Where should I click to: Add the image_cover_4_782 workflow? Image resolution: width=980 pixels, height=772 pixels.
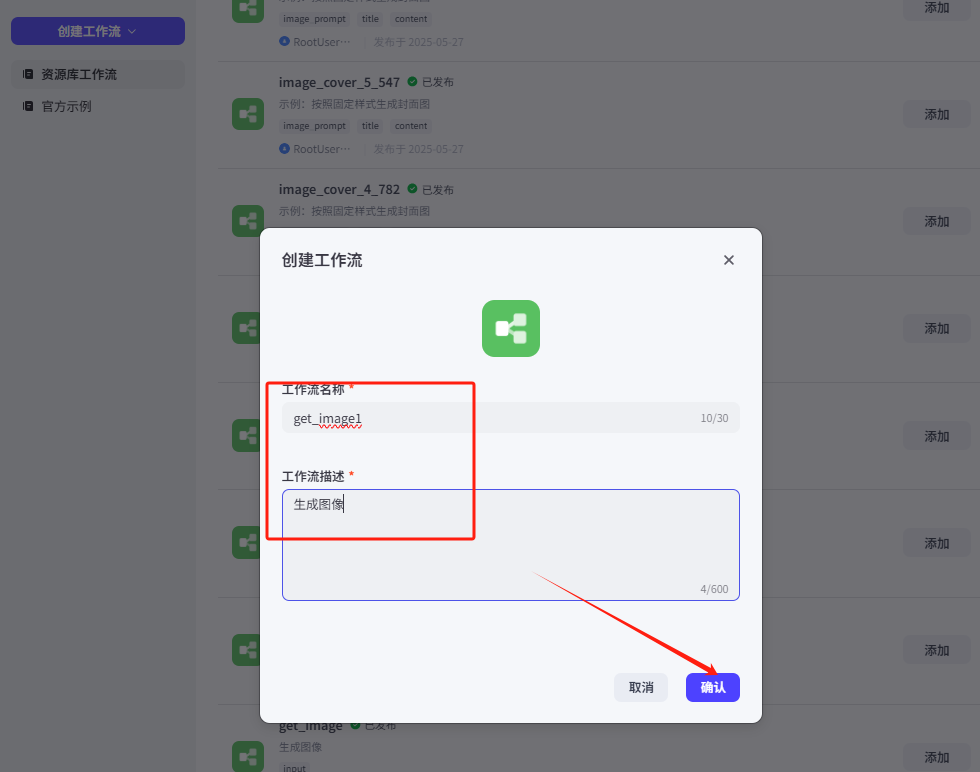click(x=936, y=221)
